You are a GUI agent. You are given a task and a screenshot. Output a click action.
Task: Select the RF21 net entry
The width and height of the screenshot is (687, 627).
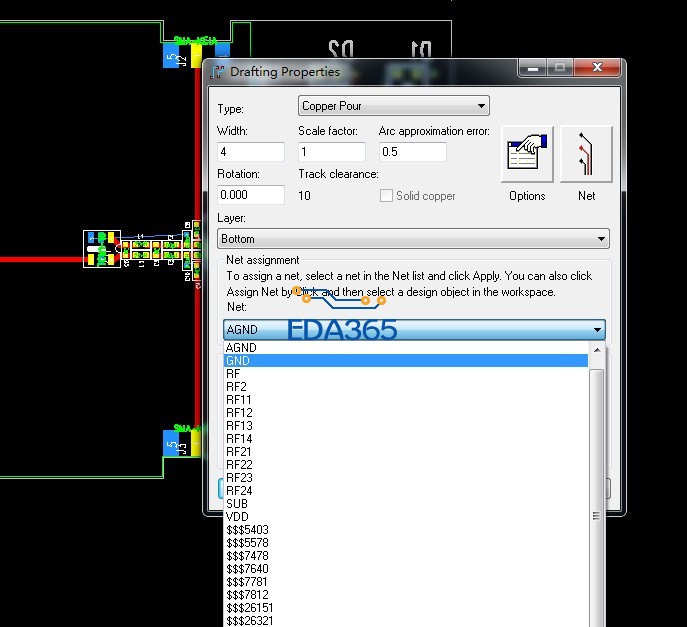tap(406, 452)
